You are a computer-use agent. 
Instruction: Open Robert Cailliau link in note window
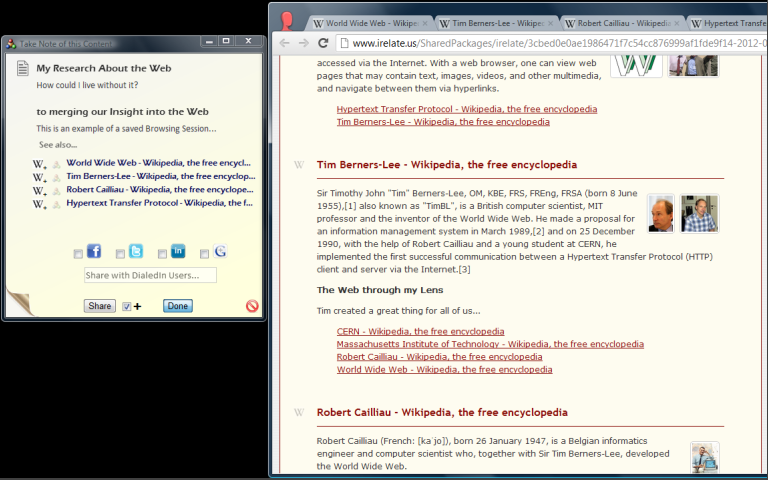(x=160, y=189)
